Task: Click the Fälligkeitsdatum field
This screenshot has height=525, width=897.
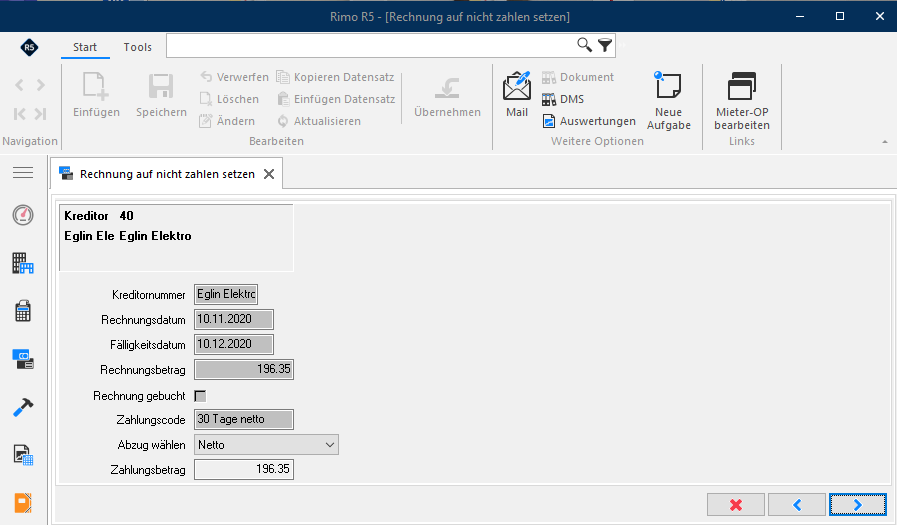Action: tap(234, 344)
